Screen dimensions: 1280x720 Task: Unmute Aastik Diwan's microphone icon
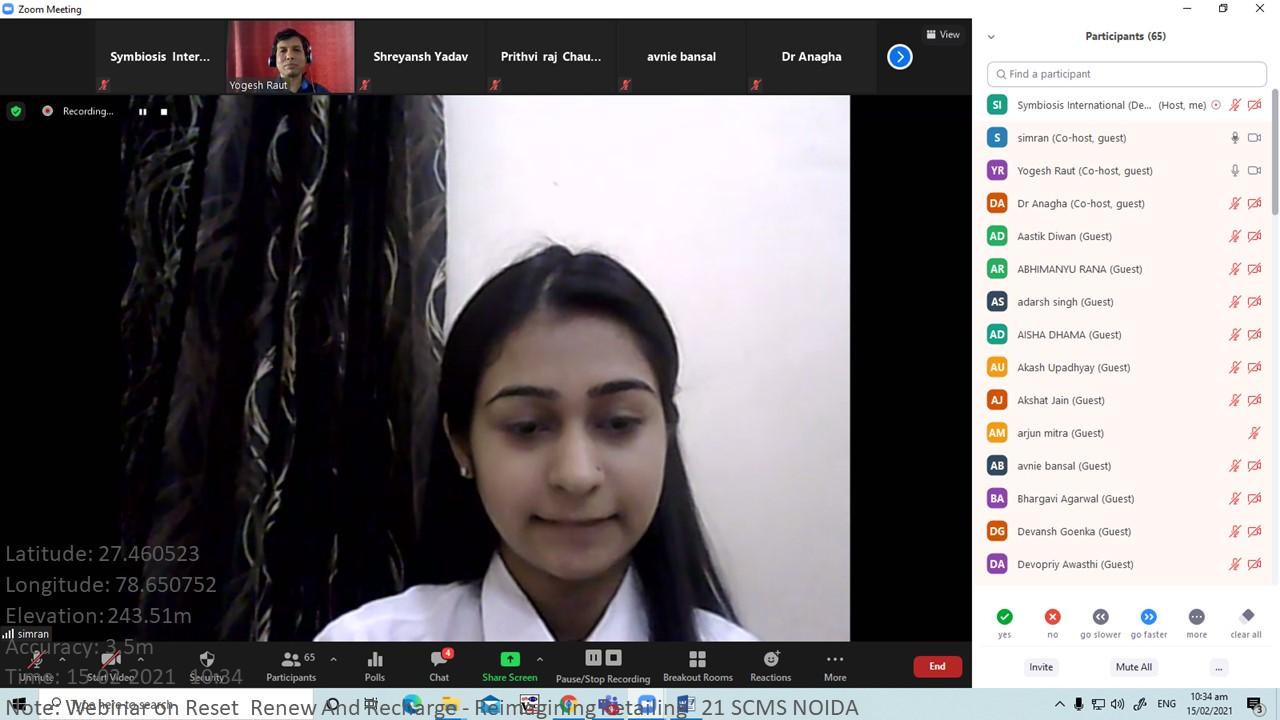pyautogui.click(x=1235, y=237)
